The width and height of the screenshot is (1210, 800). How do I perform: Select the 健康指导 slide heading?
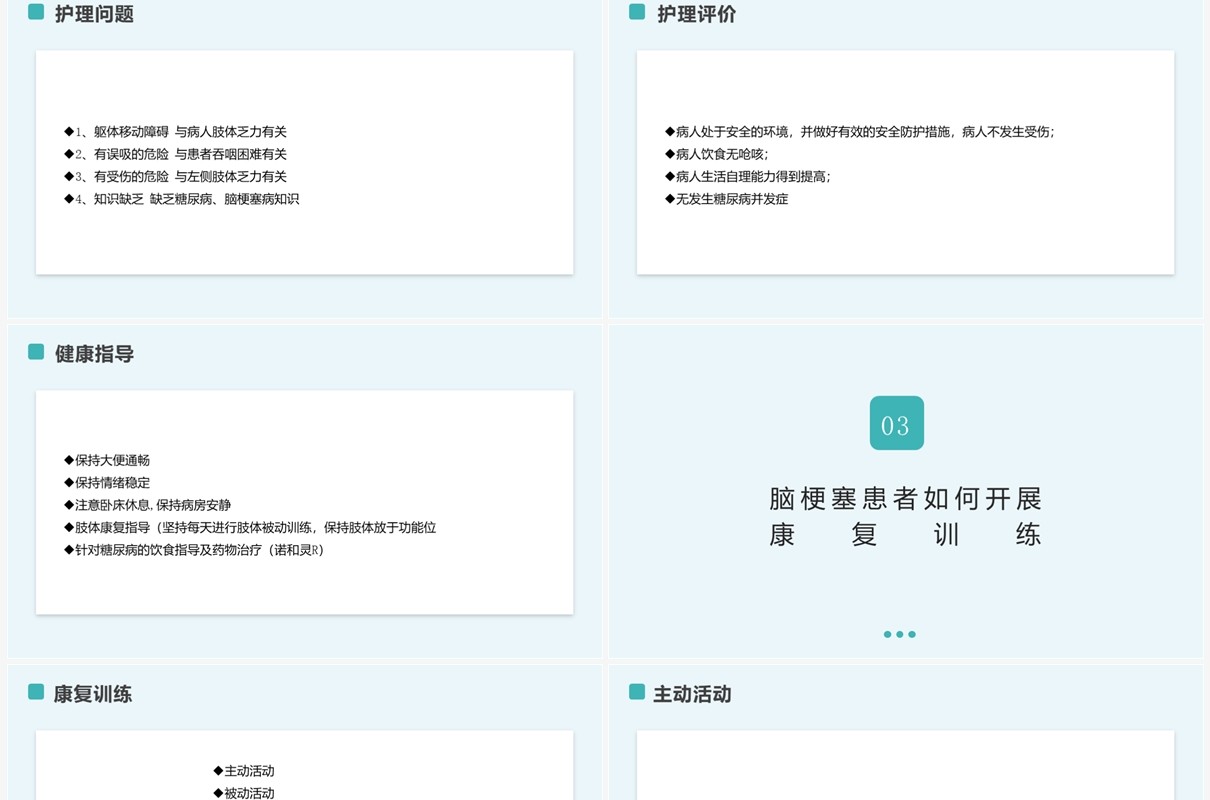[94, 354]
